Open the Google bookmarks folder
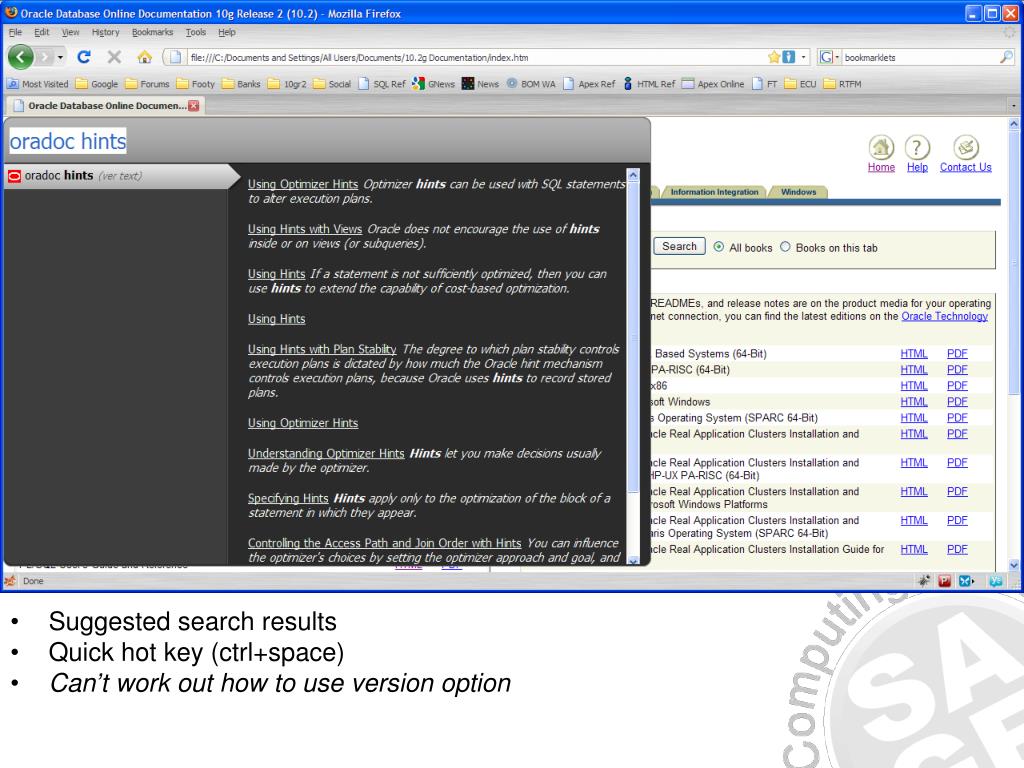 click(97, 84)
